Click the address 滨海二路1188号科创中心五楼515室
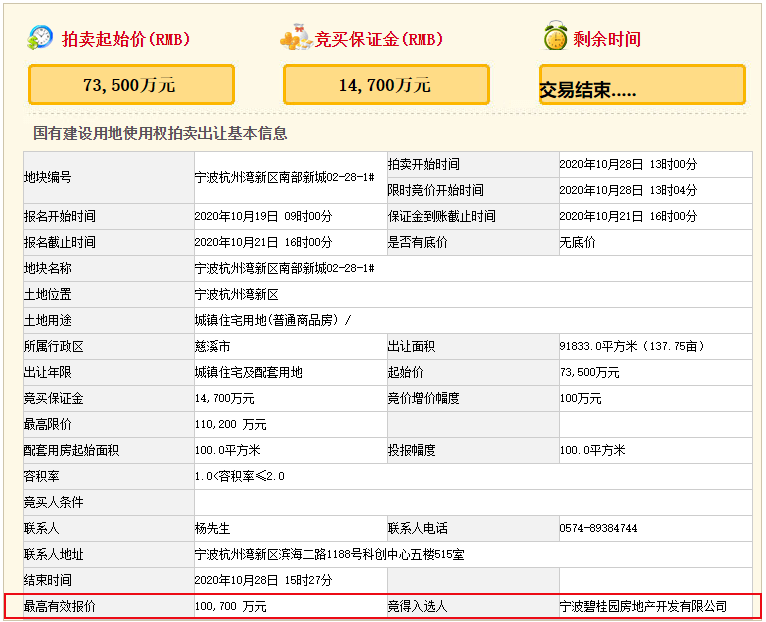 (371, 555)
